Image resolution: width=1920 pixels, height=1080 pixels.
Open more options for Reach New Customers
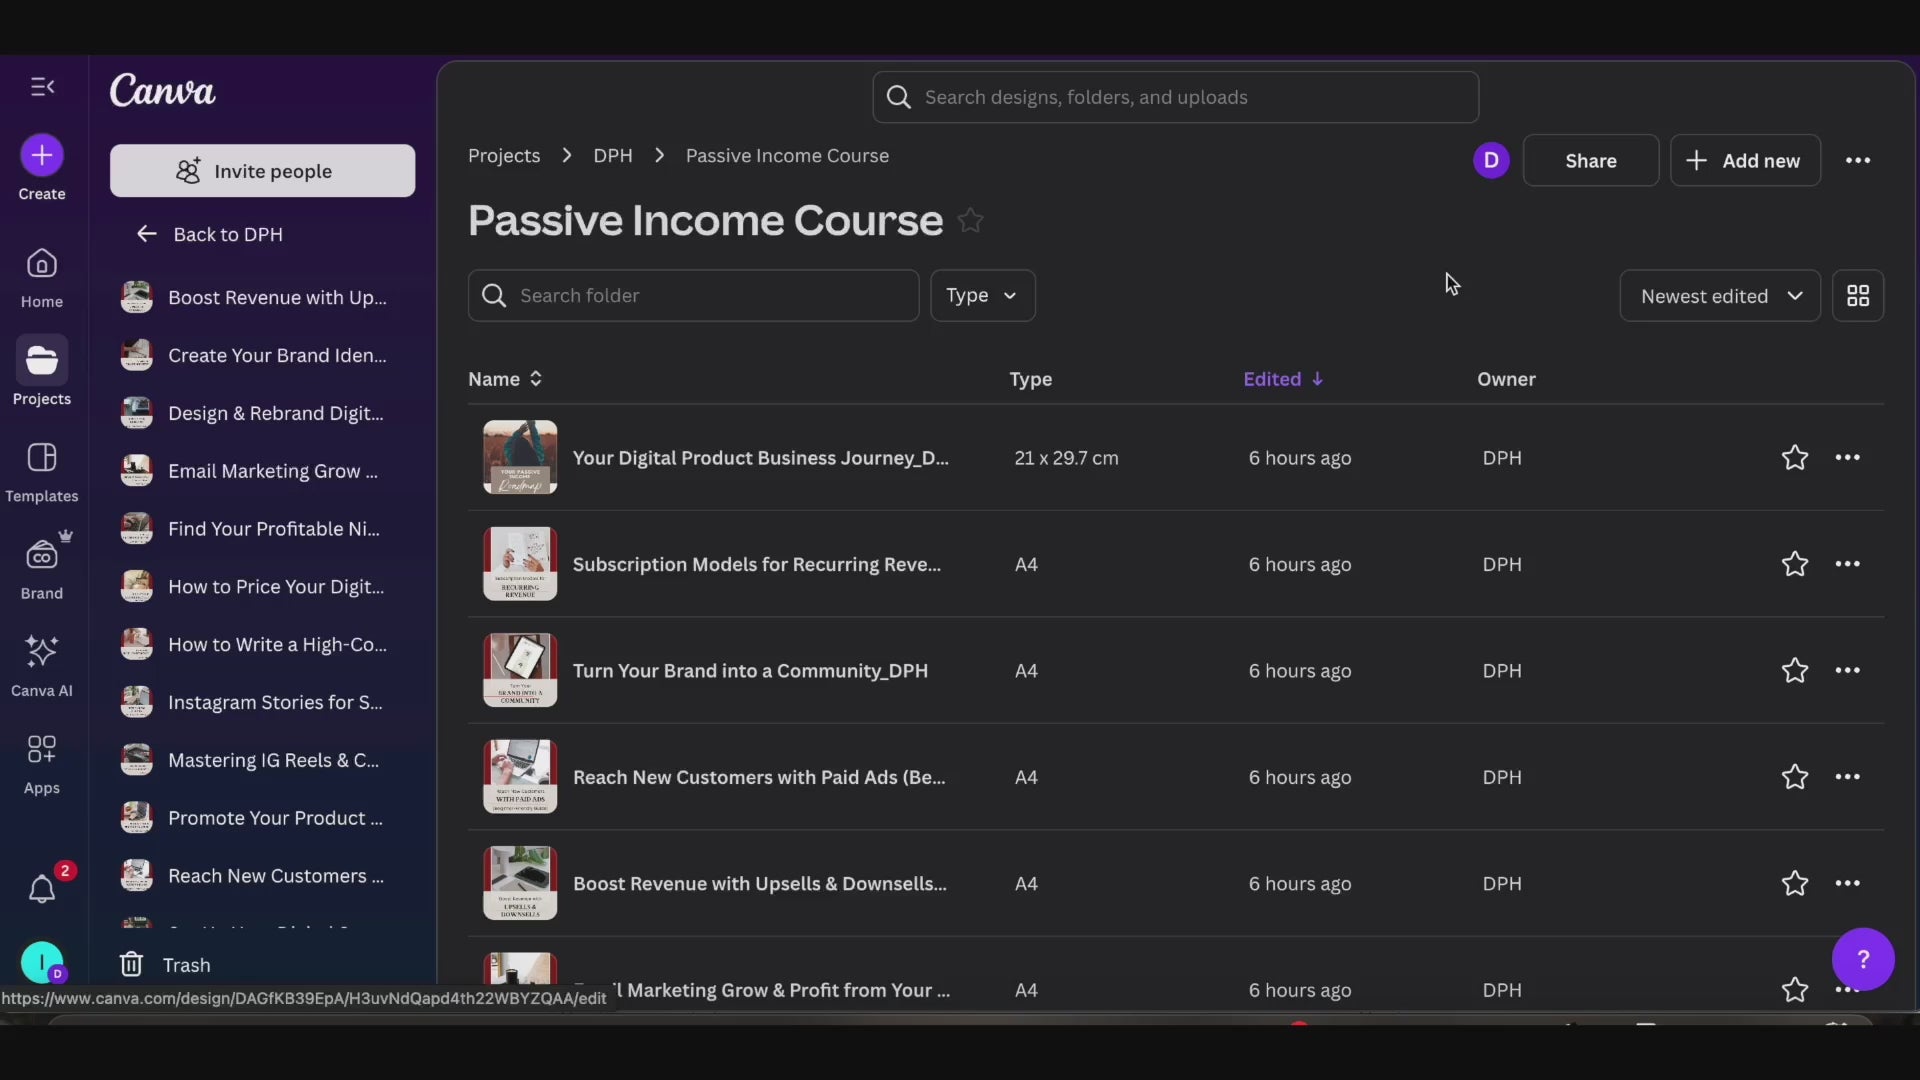tap(1847, 777)
